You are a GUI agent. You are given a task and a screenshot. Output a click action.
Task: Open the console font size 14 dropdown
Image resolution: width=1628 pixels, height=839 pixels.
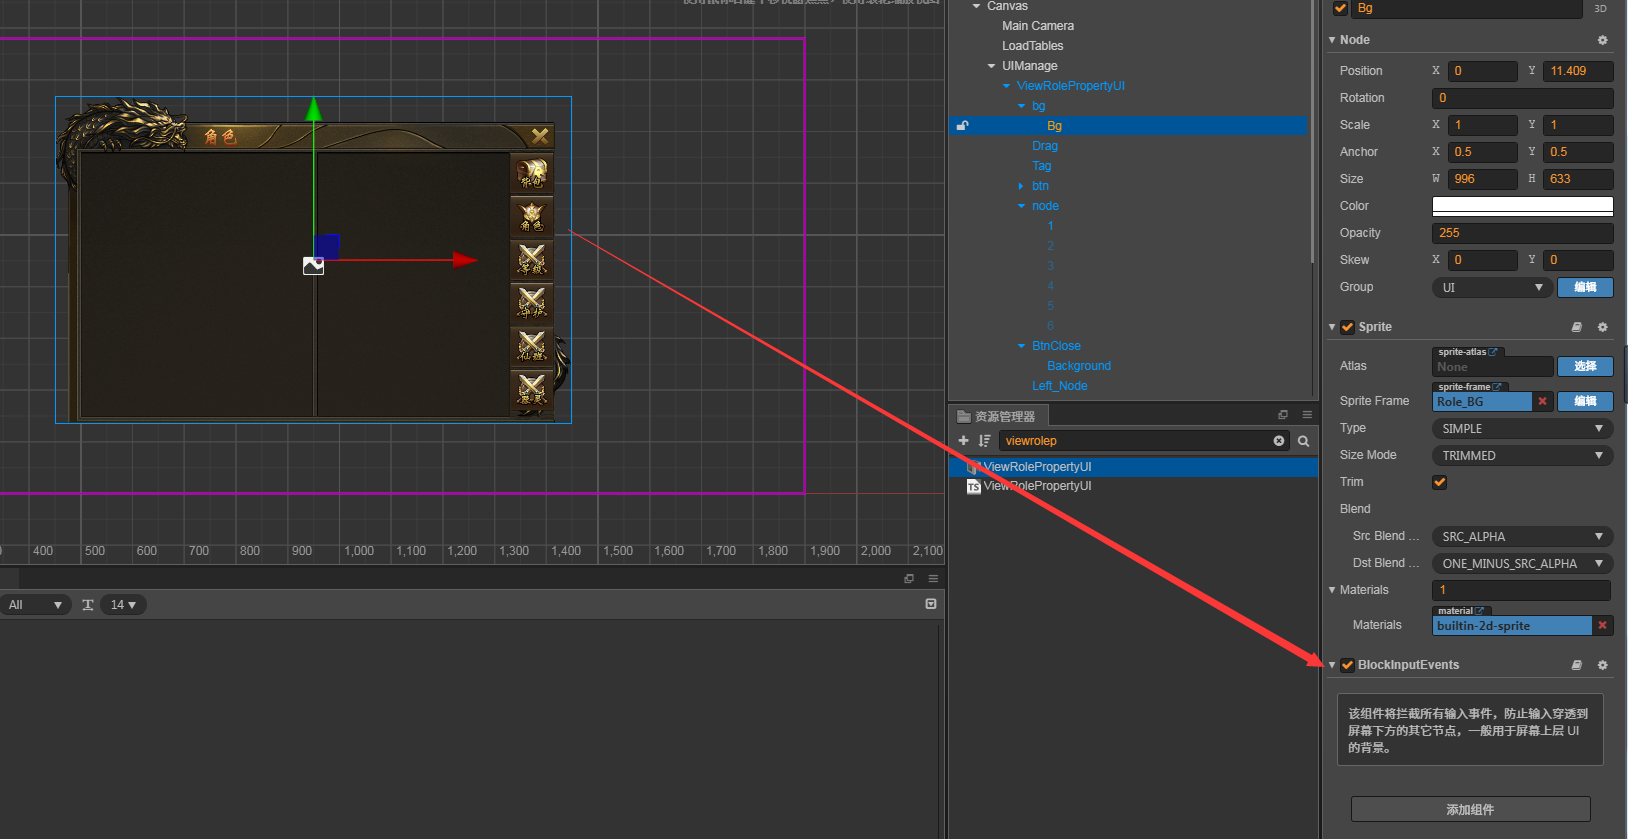pyautogui.click(x=123, y=605)
